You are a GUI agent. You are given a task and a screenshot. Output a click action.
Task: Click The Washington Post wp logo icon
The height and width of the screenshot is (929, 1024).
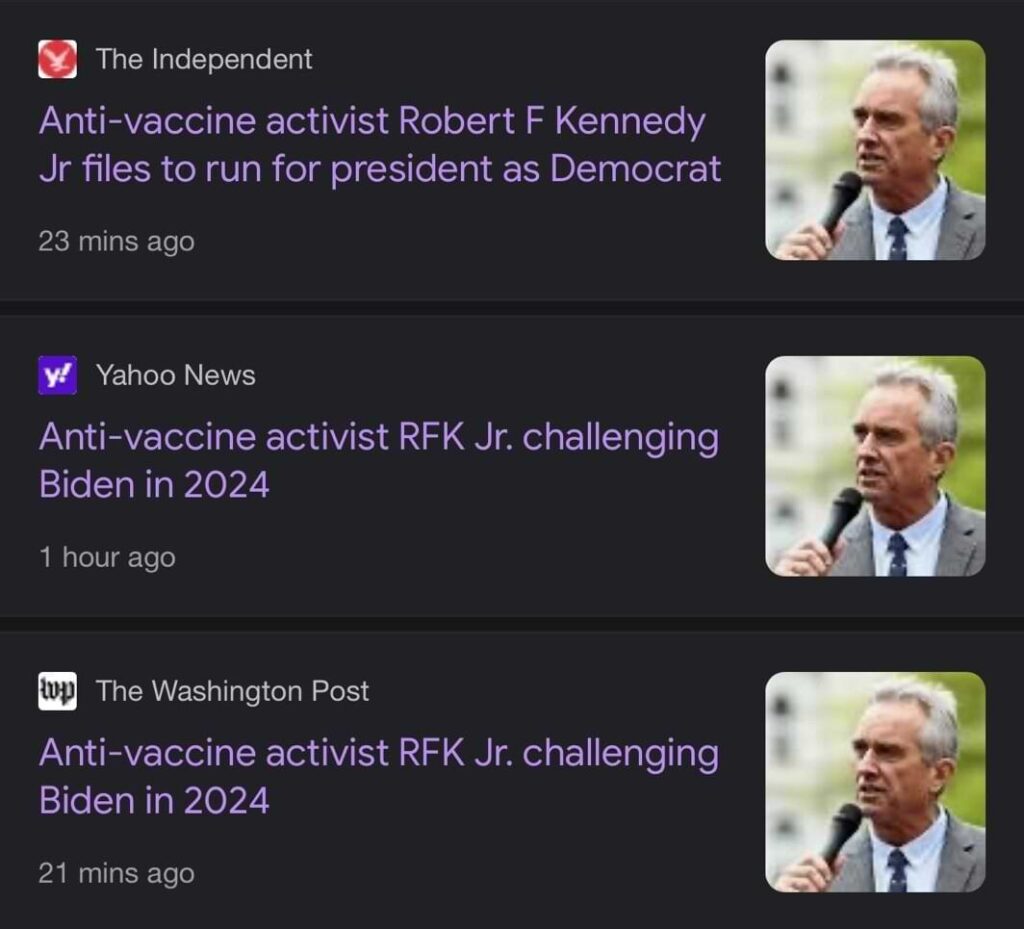(55, 690)
